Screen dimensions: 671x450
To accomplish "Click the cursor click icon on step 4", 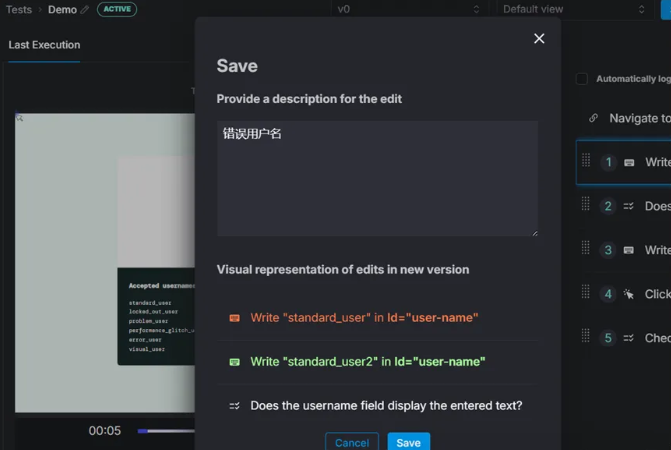I will coord(628,294).
